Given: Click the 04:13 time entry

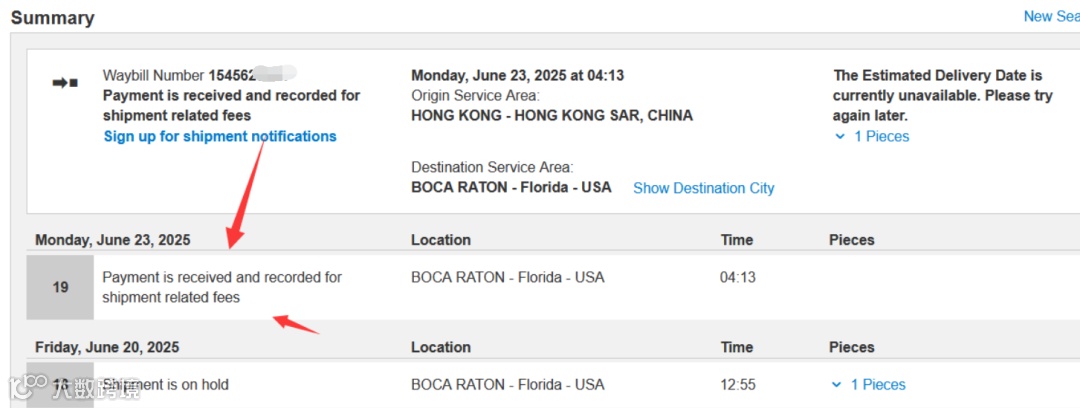Looking at the screenshot, I should coord(737,277).
